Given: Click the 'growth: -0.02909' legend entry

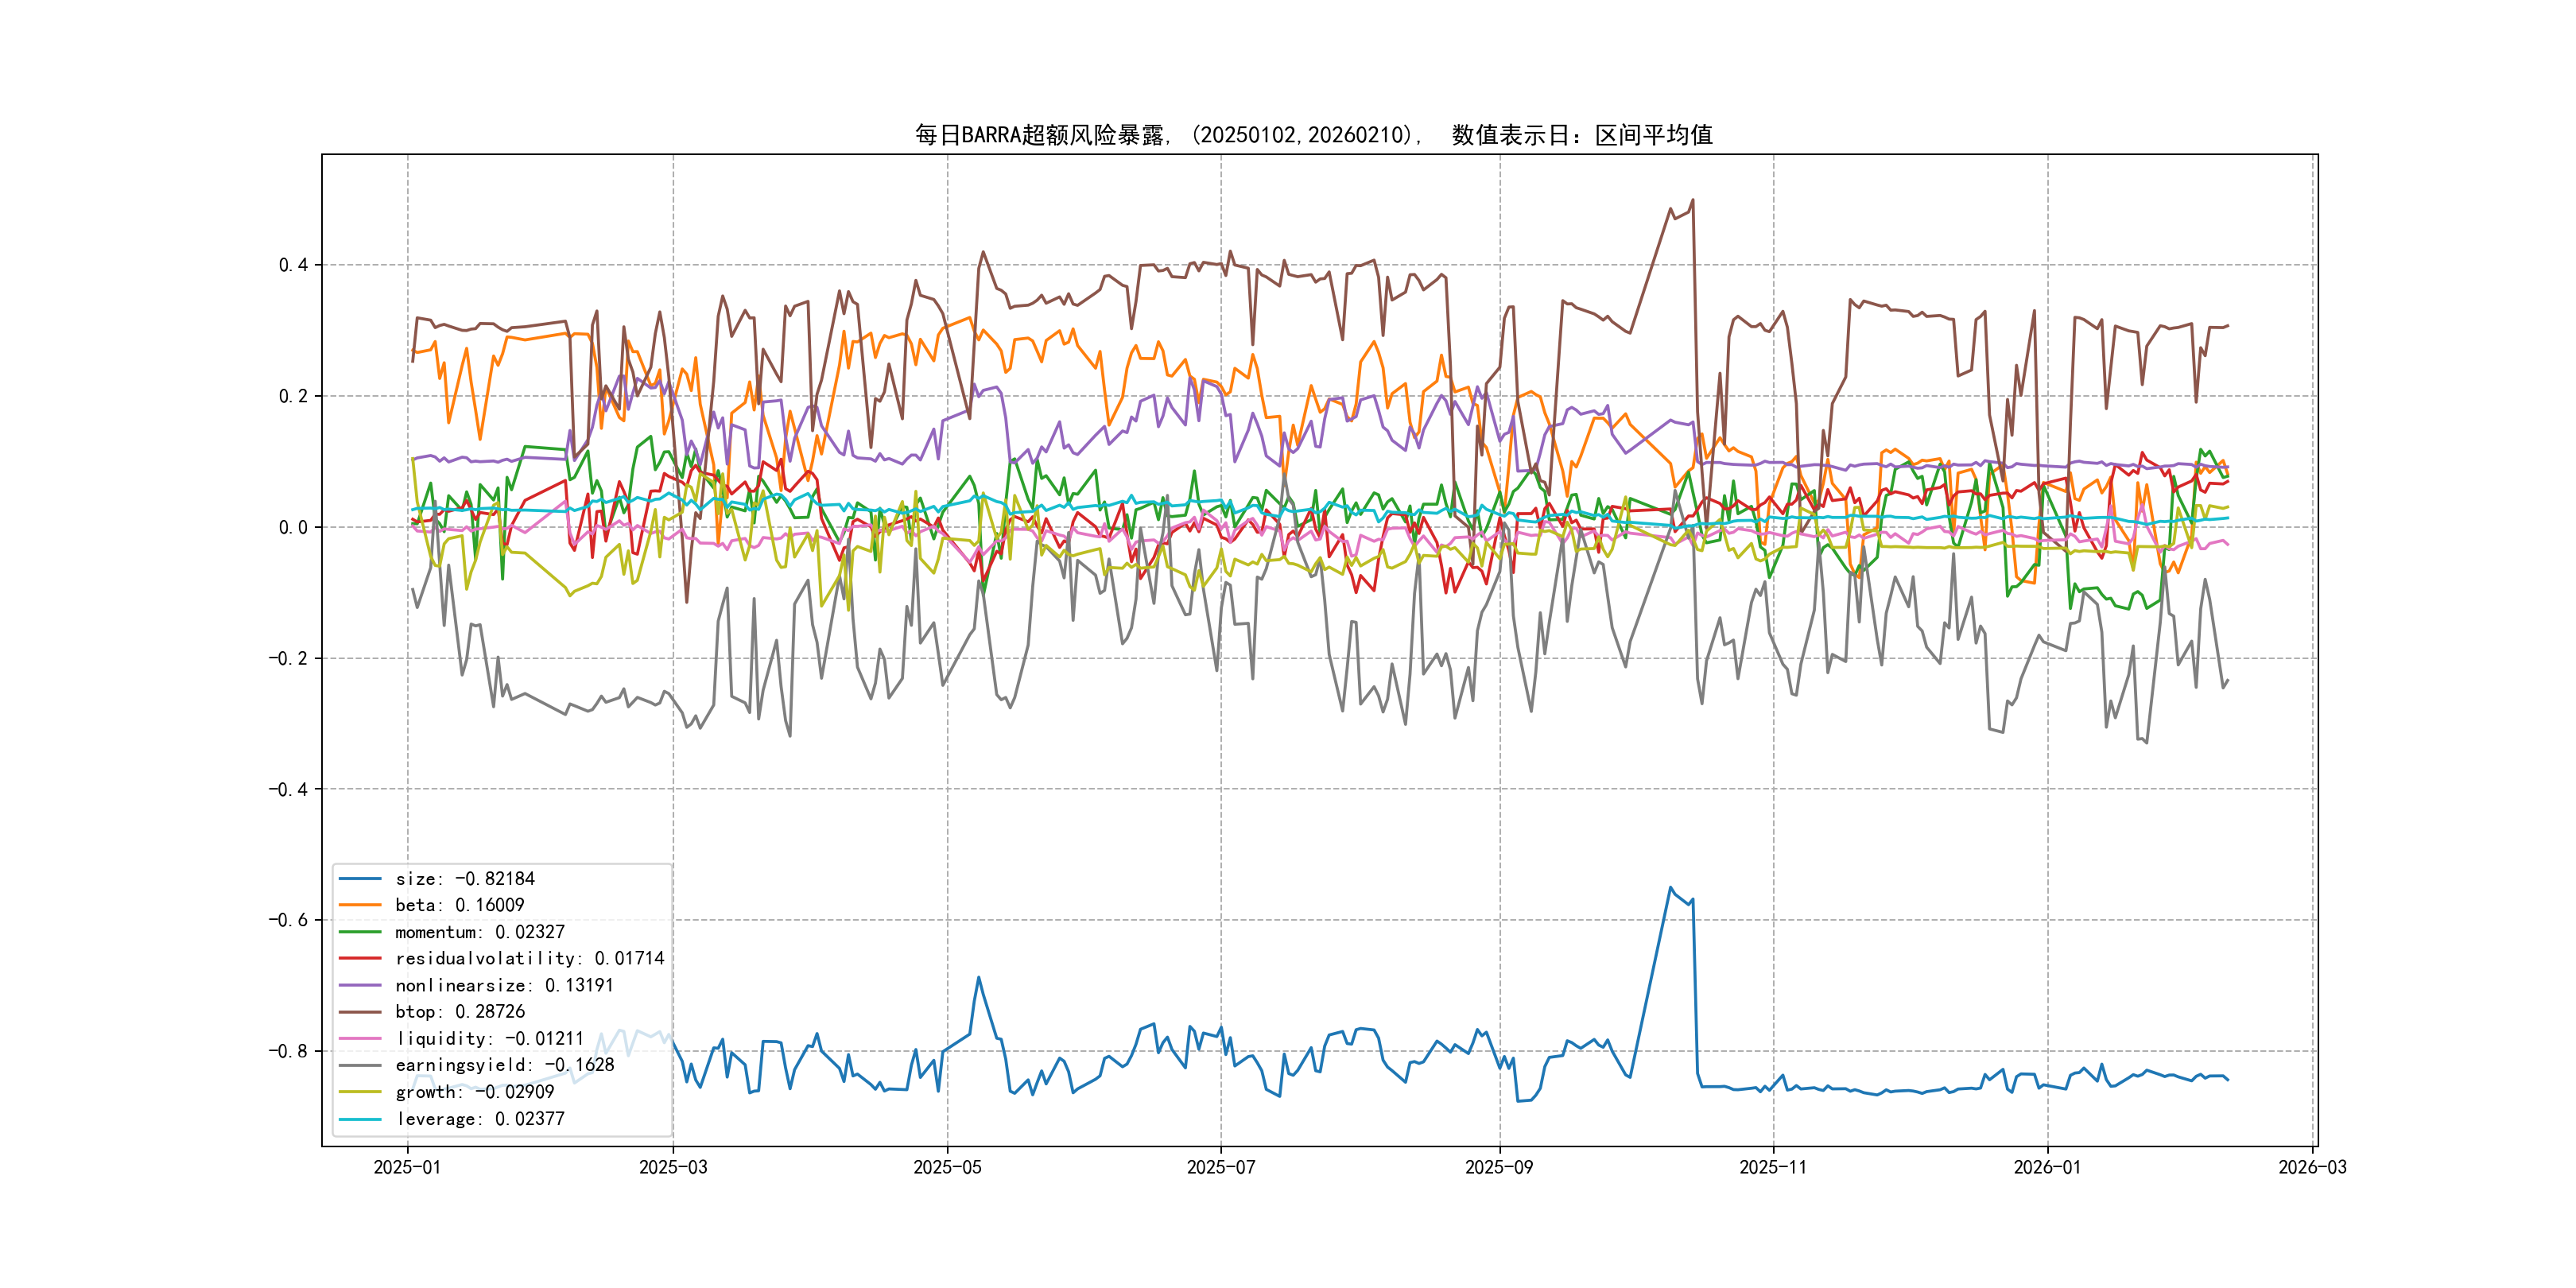Looking at the screenshot, I should pyautogui.click(x=474, y=1092).
